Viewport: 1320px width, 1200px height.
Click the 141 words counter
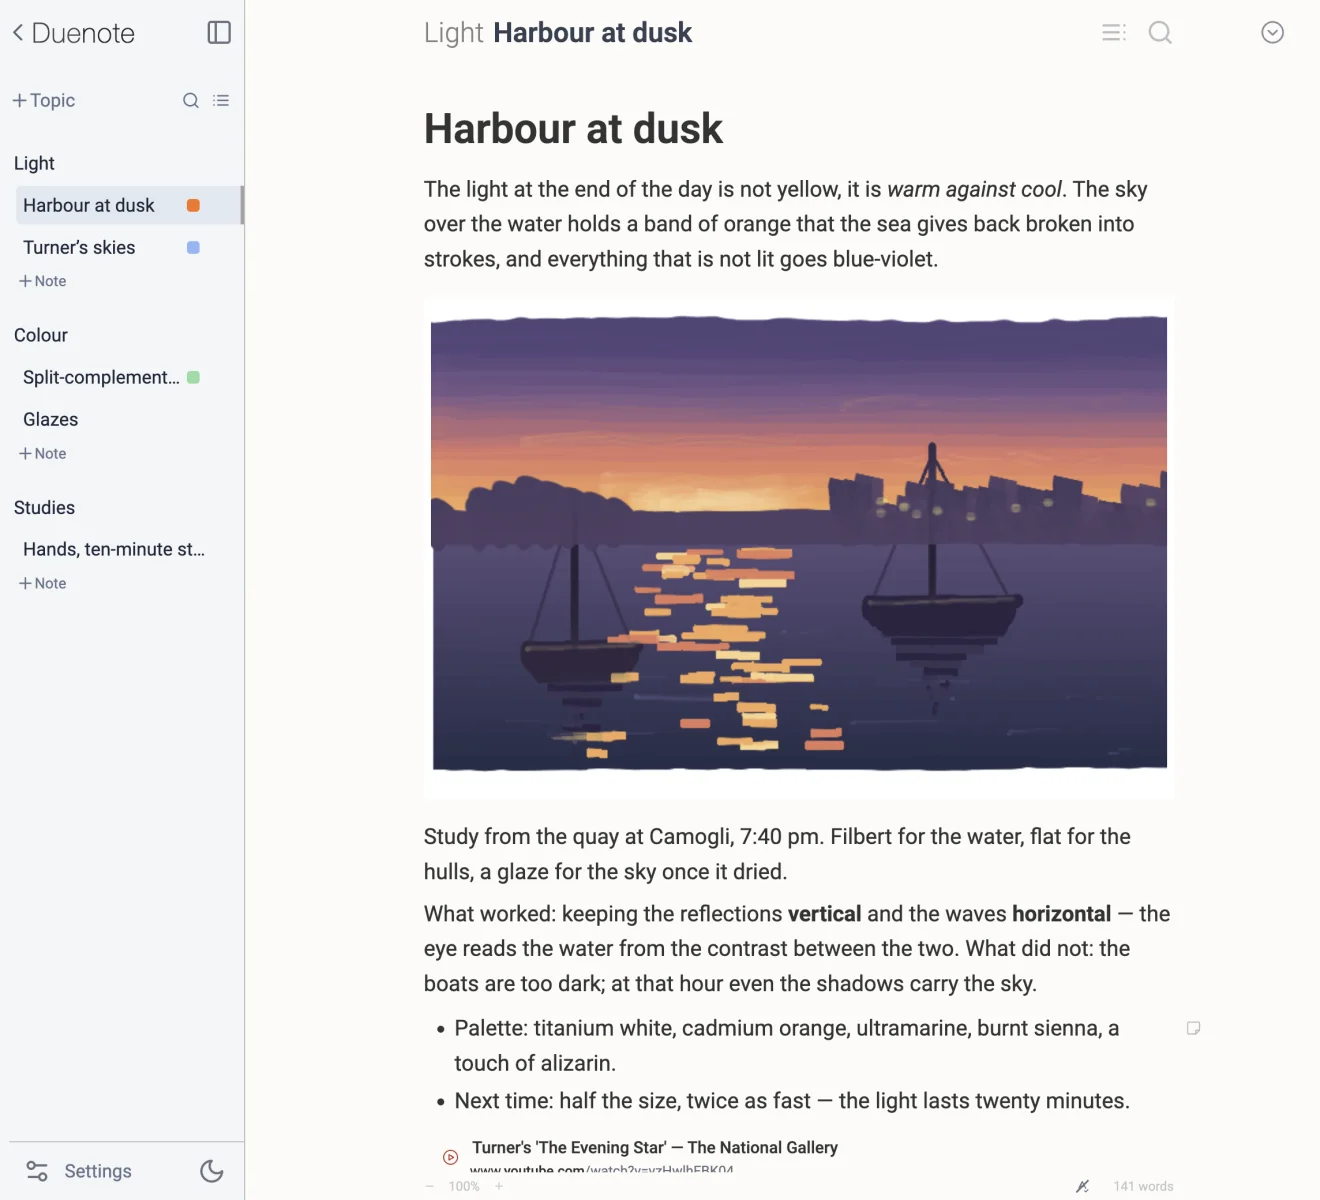point(1144,1186)
